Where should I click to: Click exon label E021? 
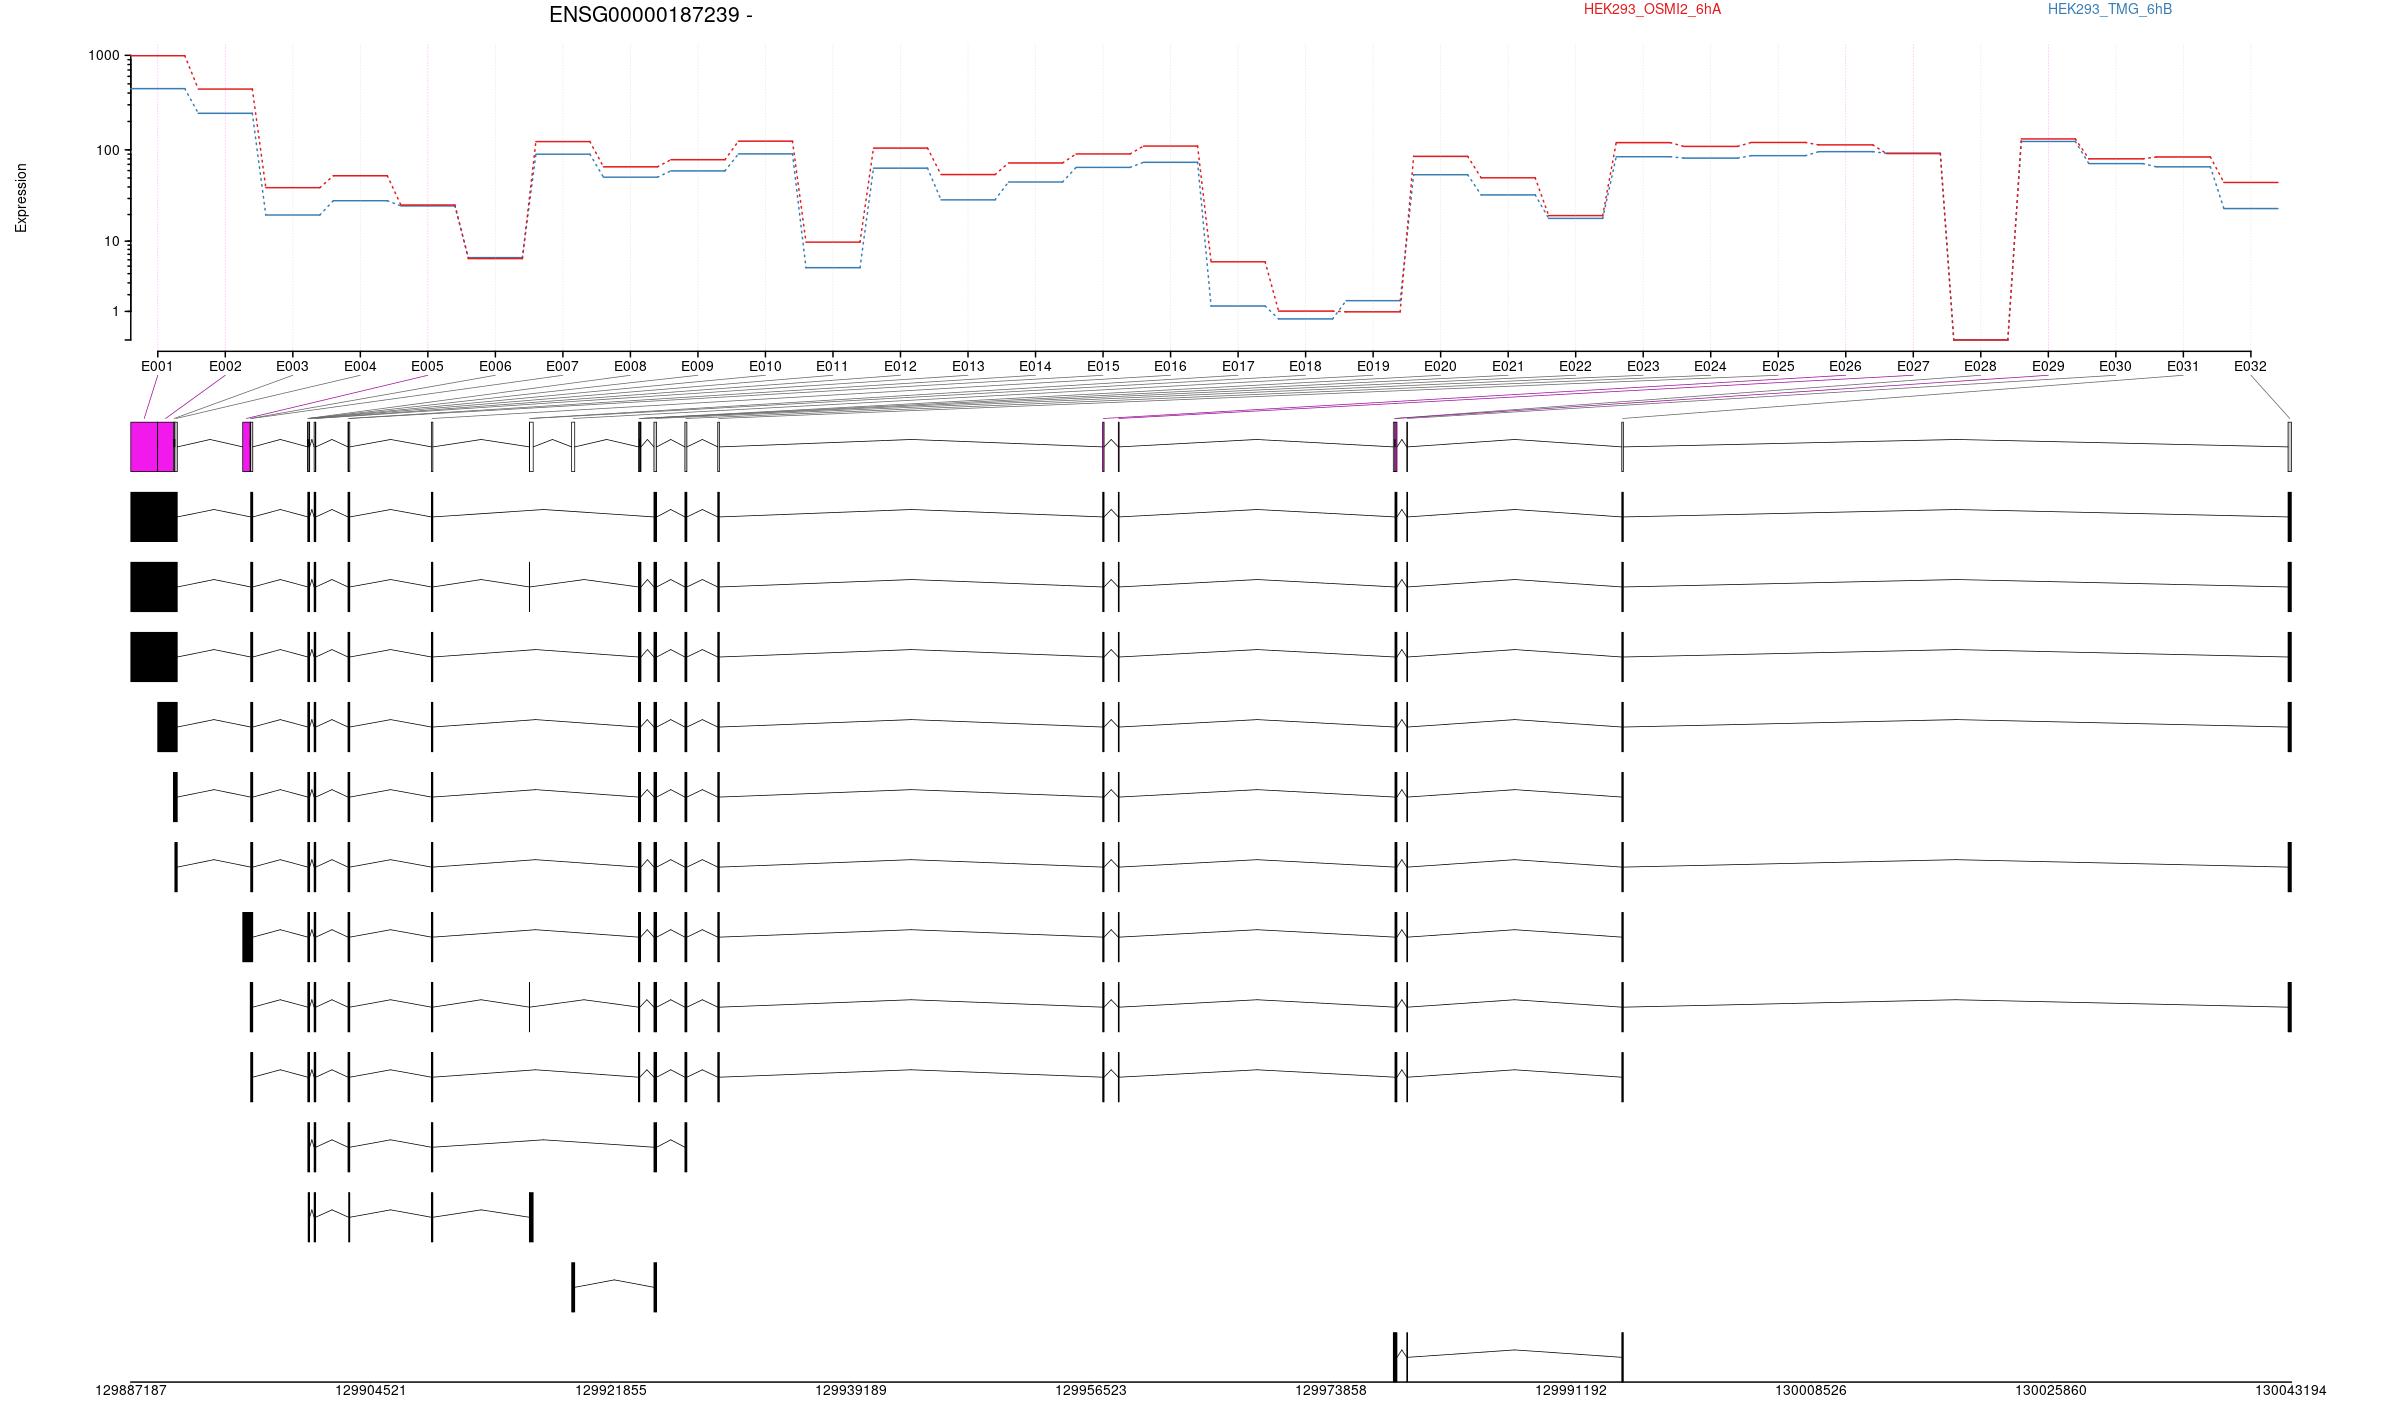1508,366
